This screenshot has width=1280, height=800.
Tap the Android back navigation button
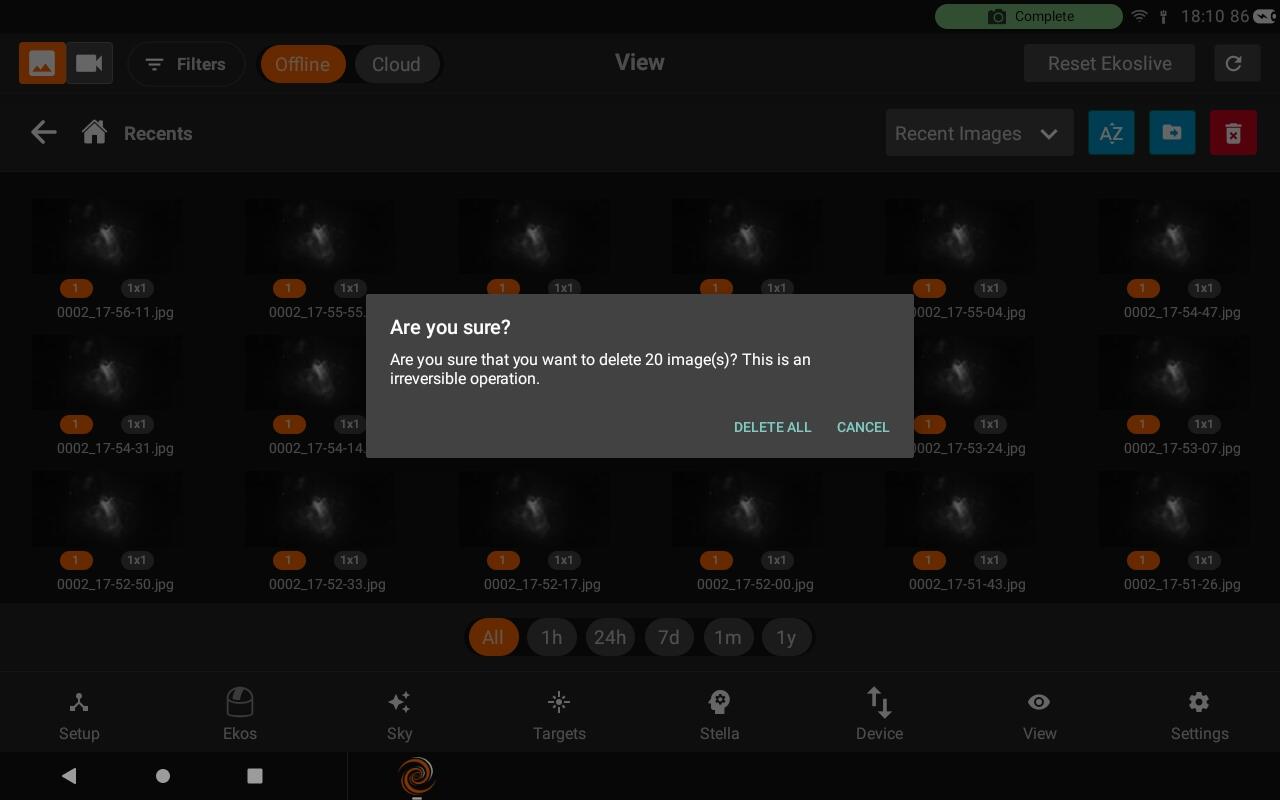pos(69,776)
